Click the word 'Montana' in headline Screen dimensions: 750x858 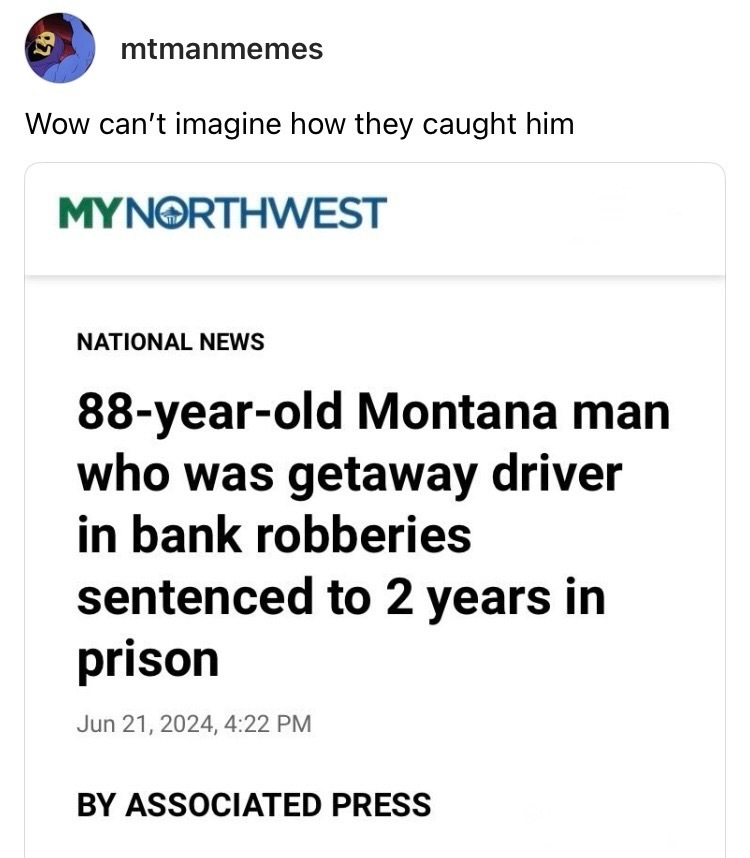(457, 412)
